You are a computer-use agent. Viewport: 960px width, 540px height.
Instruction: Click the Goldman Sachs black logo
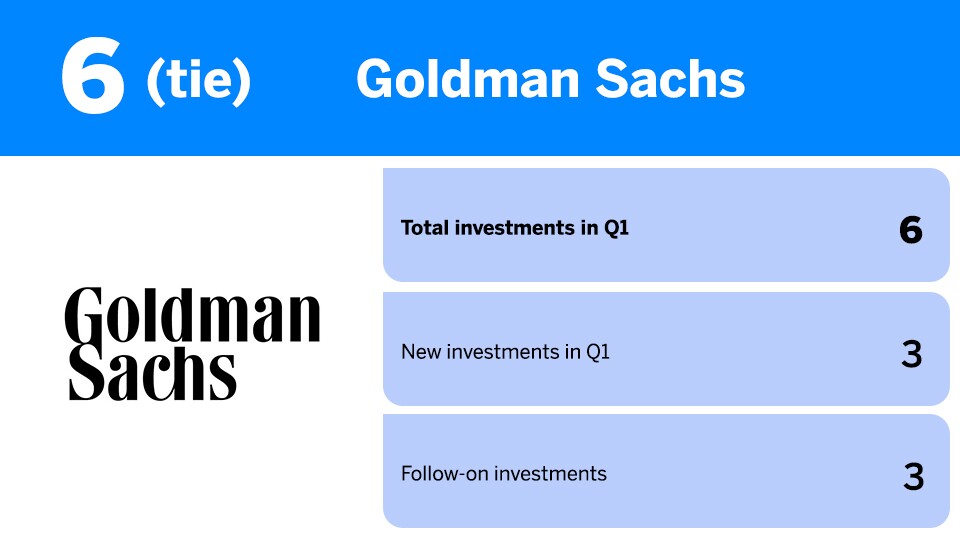tap(192, 343)
